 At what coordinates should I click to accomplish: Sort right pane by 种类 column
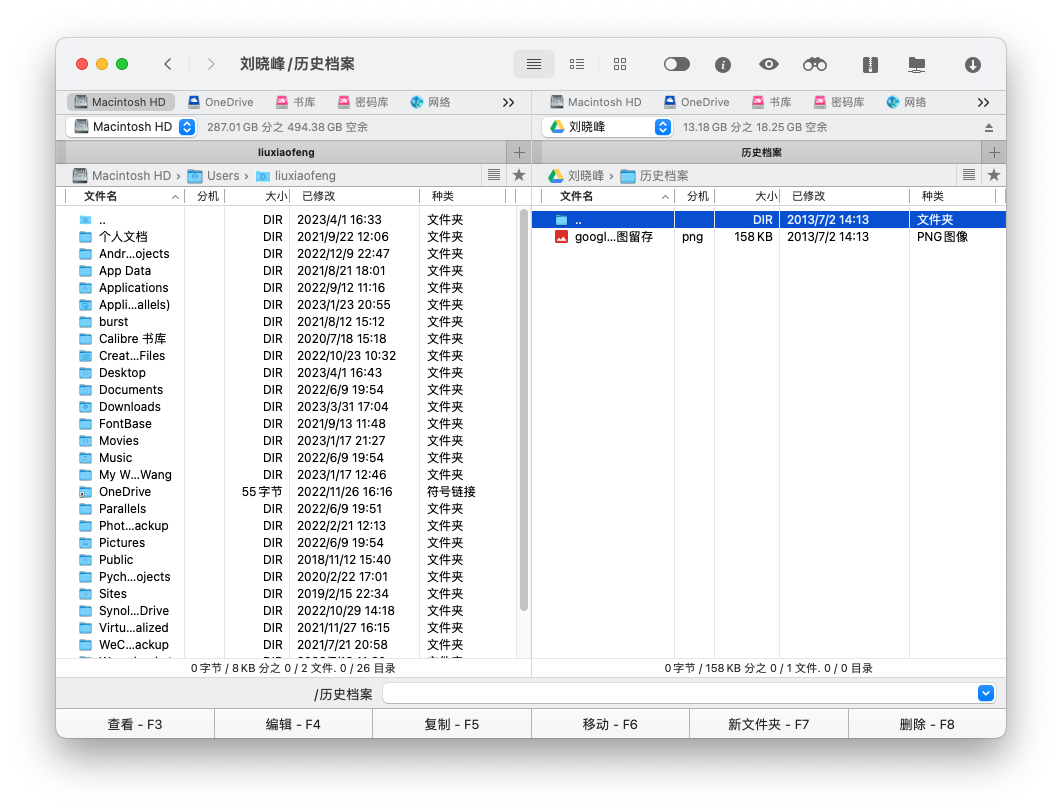(954, 196)
